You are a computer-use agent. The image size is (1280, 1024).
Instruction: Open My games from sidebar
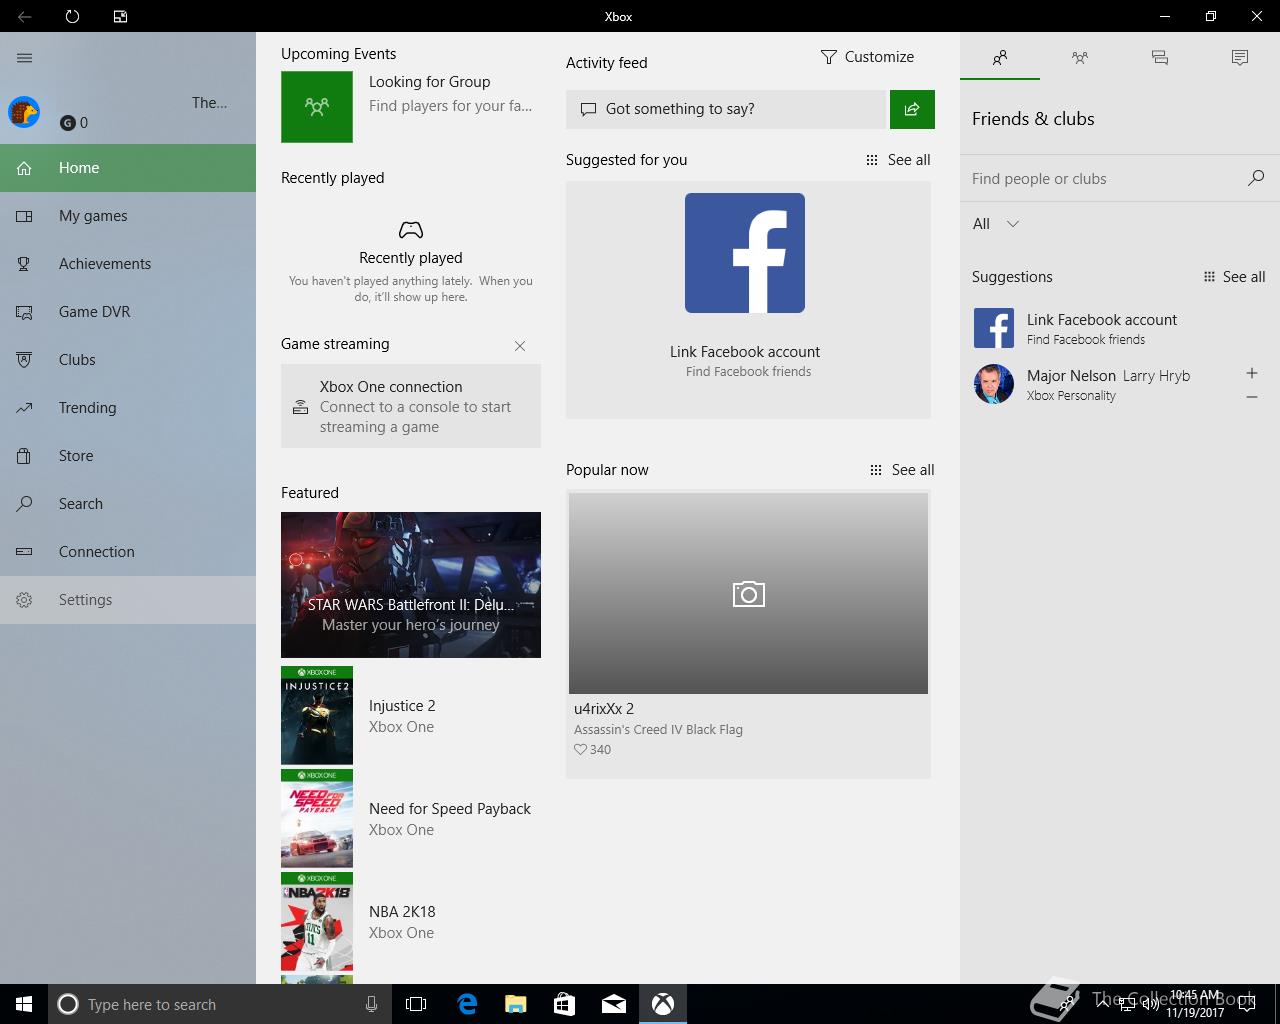pos(128,216)
